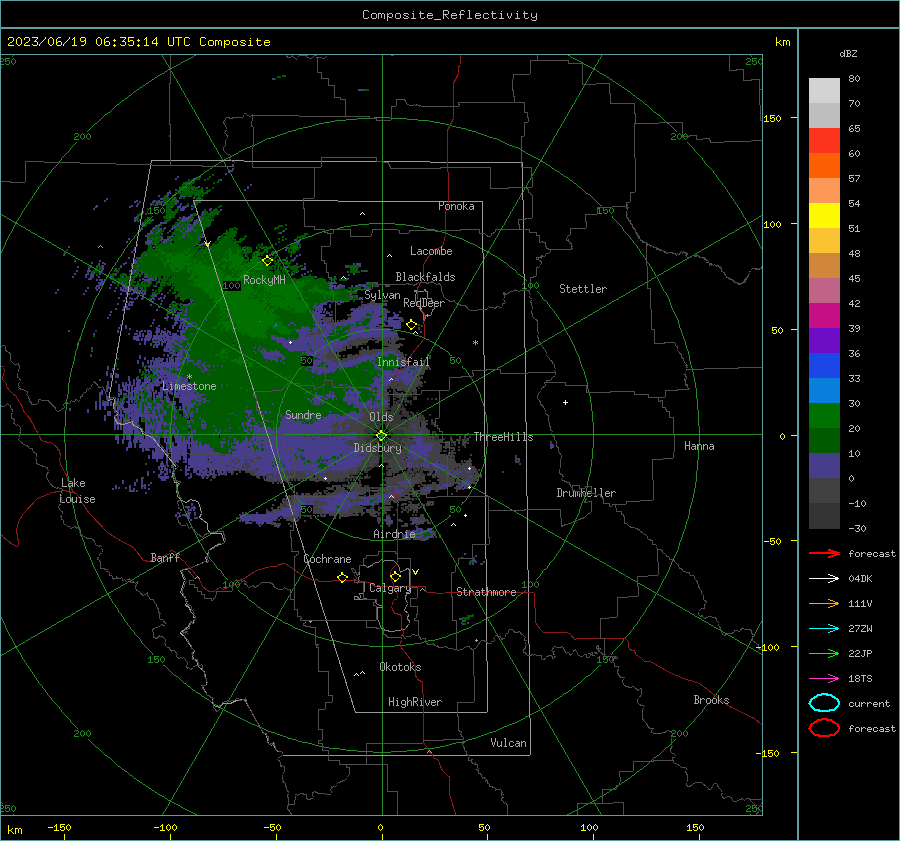Click the Hanna city label
This screenshot has height=841, width=900.
(699, 446)
